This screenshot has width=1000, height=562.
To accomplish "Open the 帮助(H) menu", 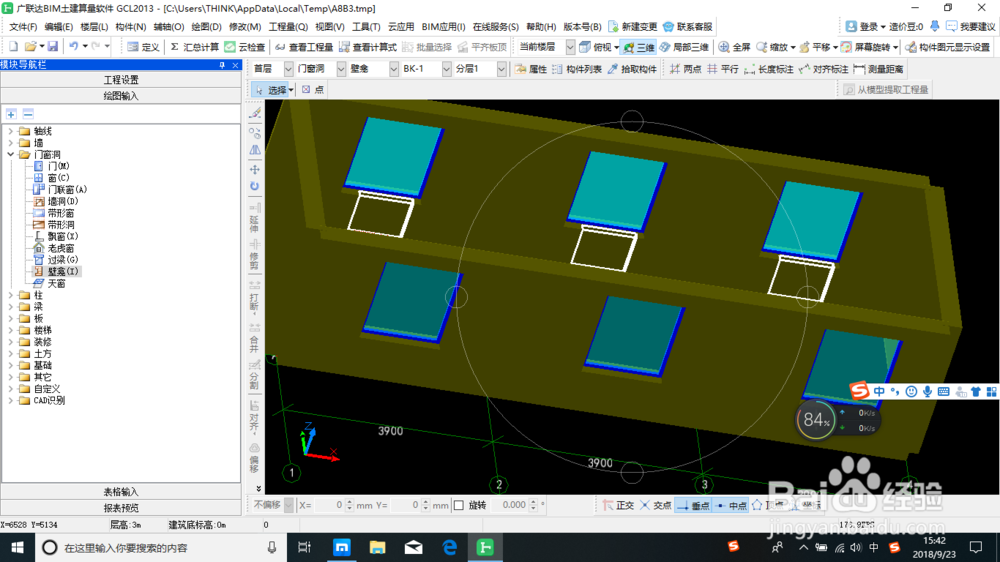I will [x=541, y=27].
